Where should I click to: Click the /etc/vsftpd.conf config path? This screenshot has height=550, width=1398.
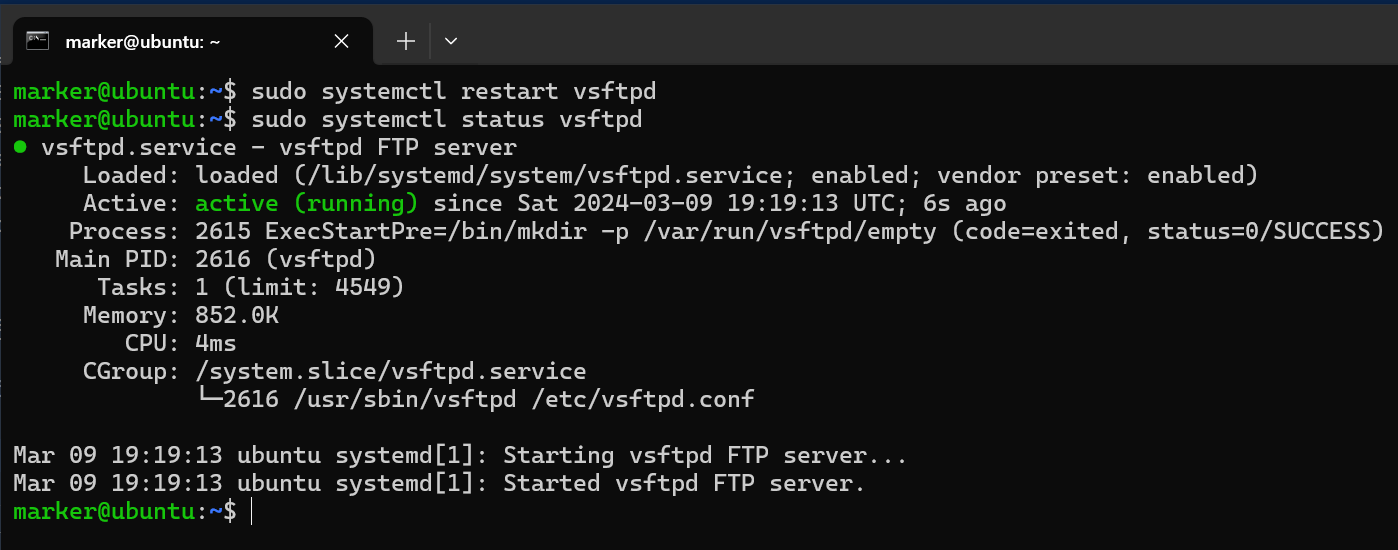642,400
